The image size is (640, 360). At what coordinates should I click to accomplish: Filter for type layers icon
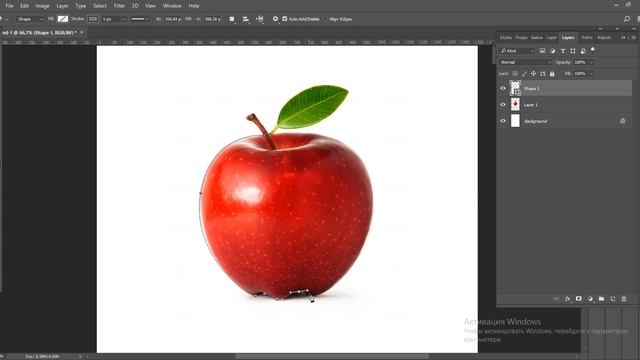pos(563,51)
